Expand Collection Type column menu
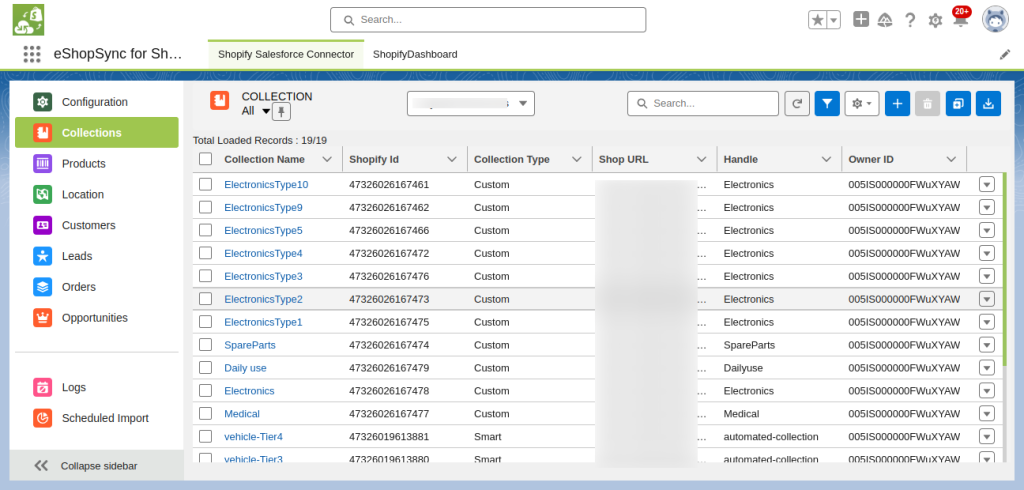This screenshot has width=1024, height=490. pyautogui.click(x=577, y=159)
